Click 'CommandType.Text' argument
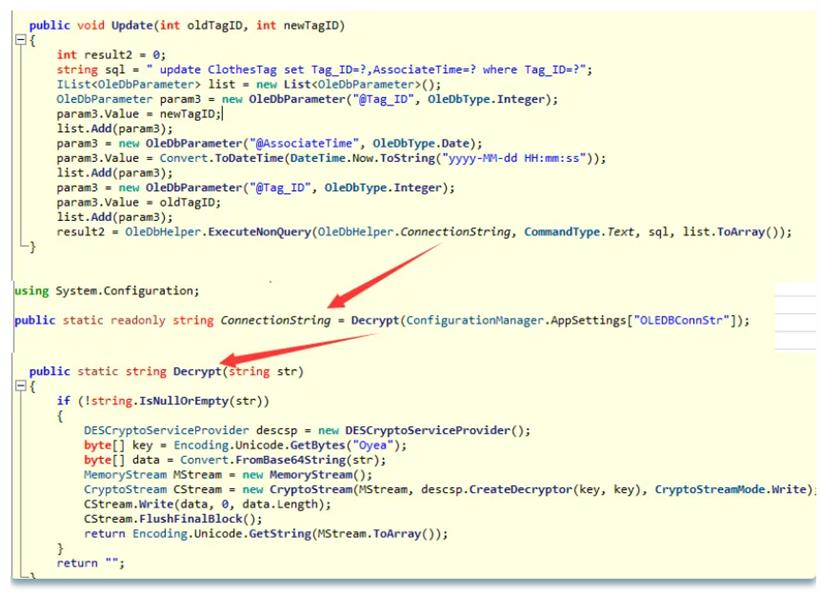820x592 pixels. [579, 232]
